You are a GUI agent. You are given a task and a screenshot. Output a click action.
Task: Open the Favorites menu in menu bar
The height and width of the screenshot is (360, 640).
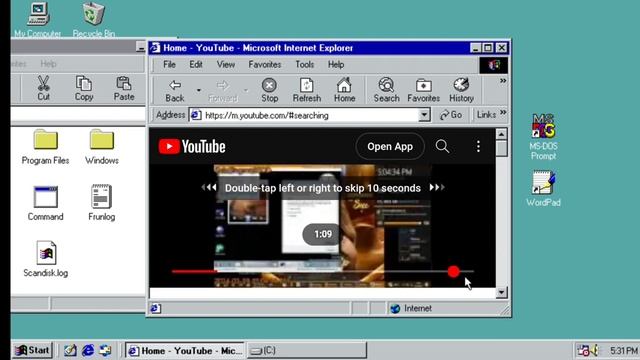(264, 64)
